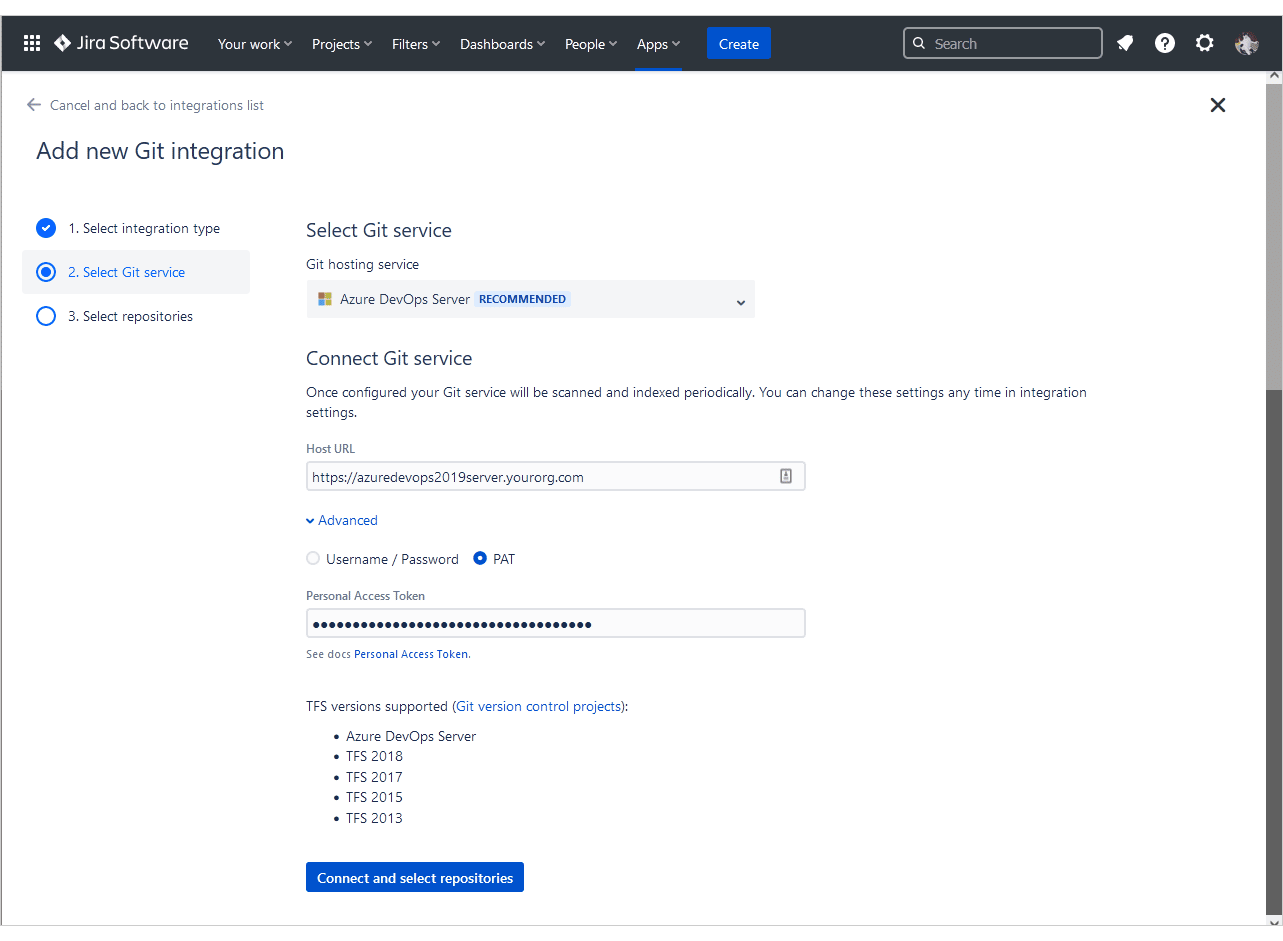
Task: Select the PAT authentication radio button
Action: coord(481,558)
